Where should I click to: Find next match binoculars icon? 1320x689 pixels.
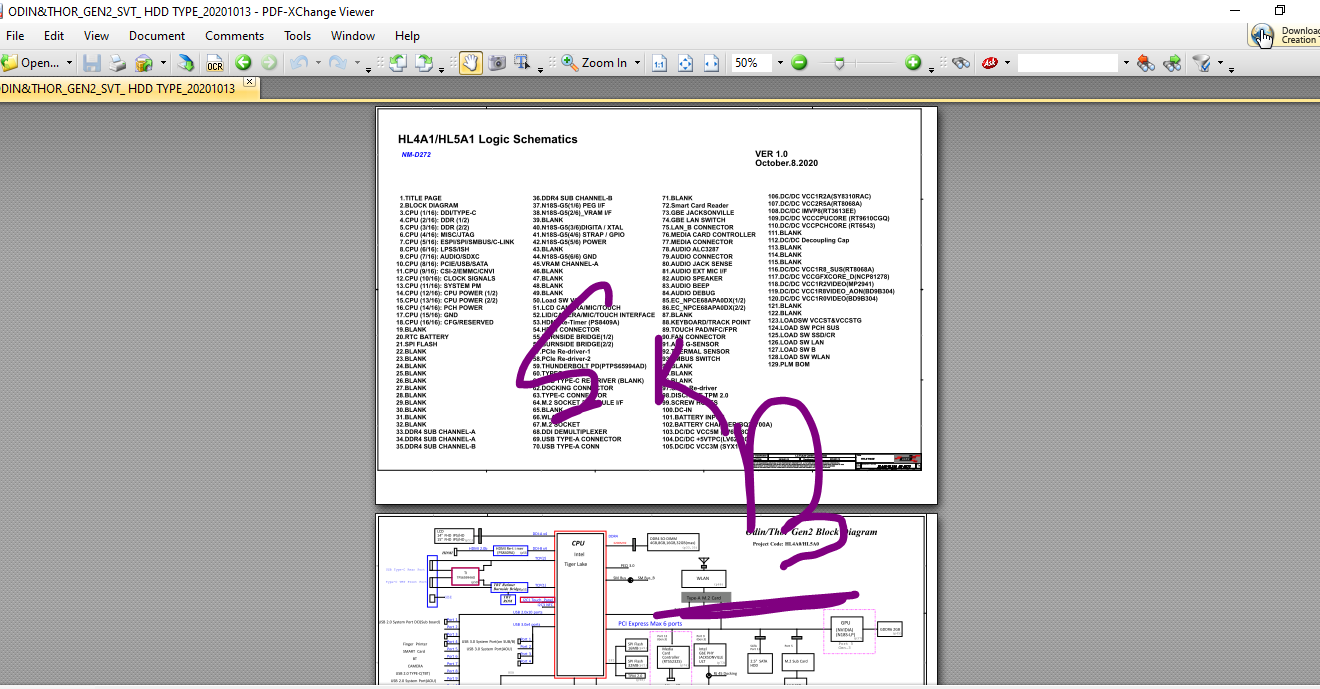[x=1172, y=63]
